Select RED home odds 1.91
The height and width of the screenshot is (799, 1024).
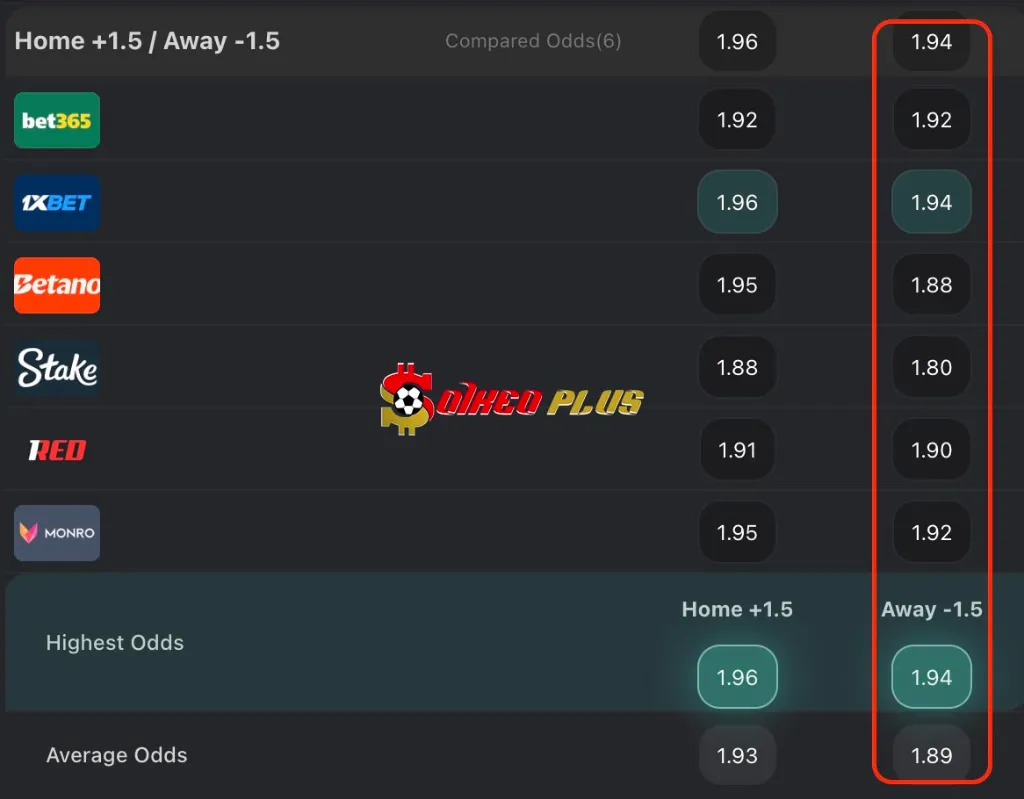pyautogui.click(x=737, y=449)
